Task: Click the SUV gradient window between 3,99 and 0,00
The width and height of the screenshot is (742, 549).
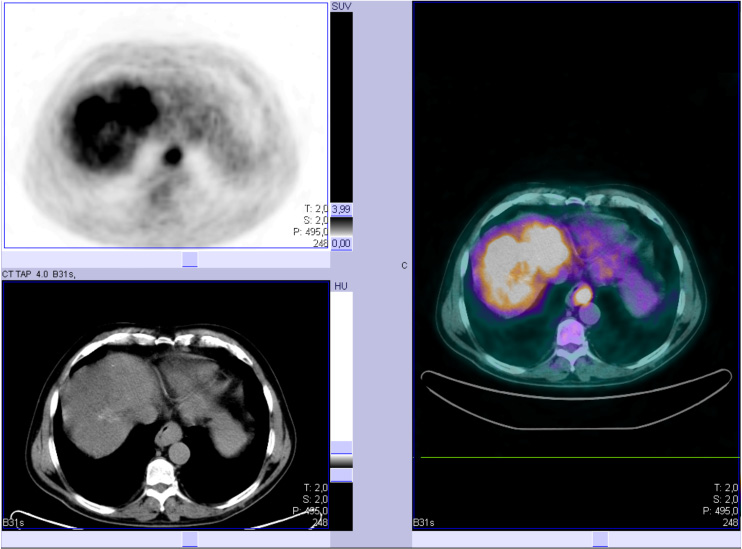Action: 341,227
